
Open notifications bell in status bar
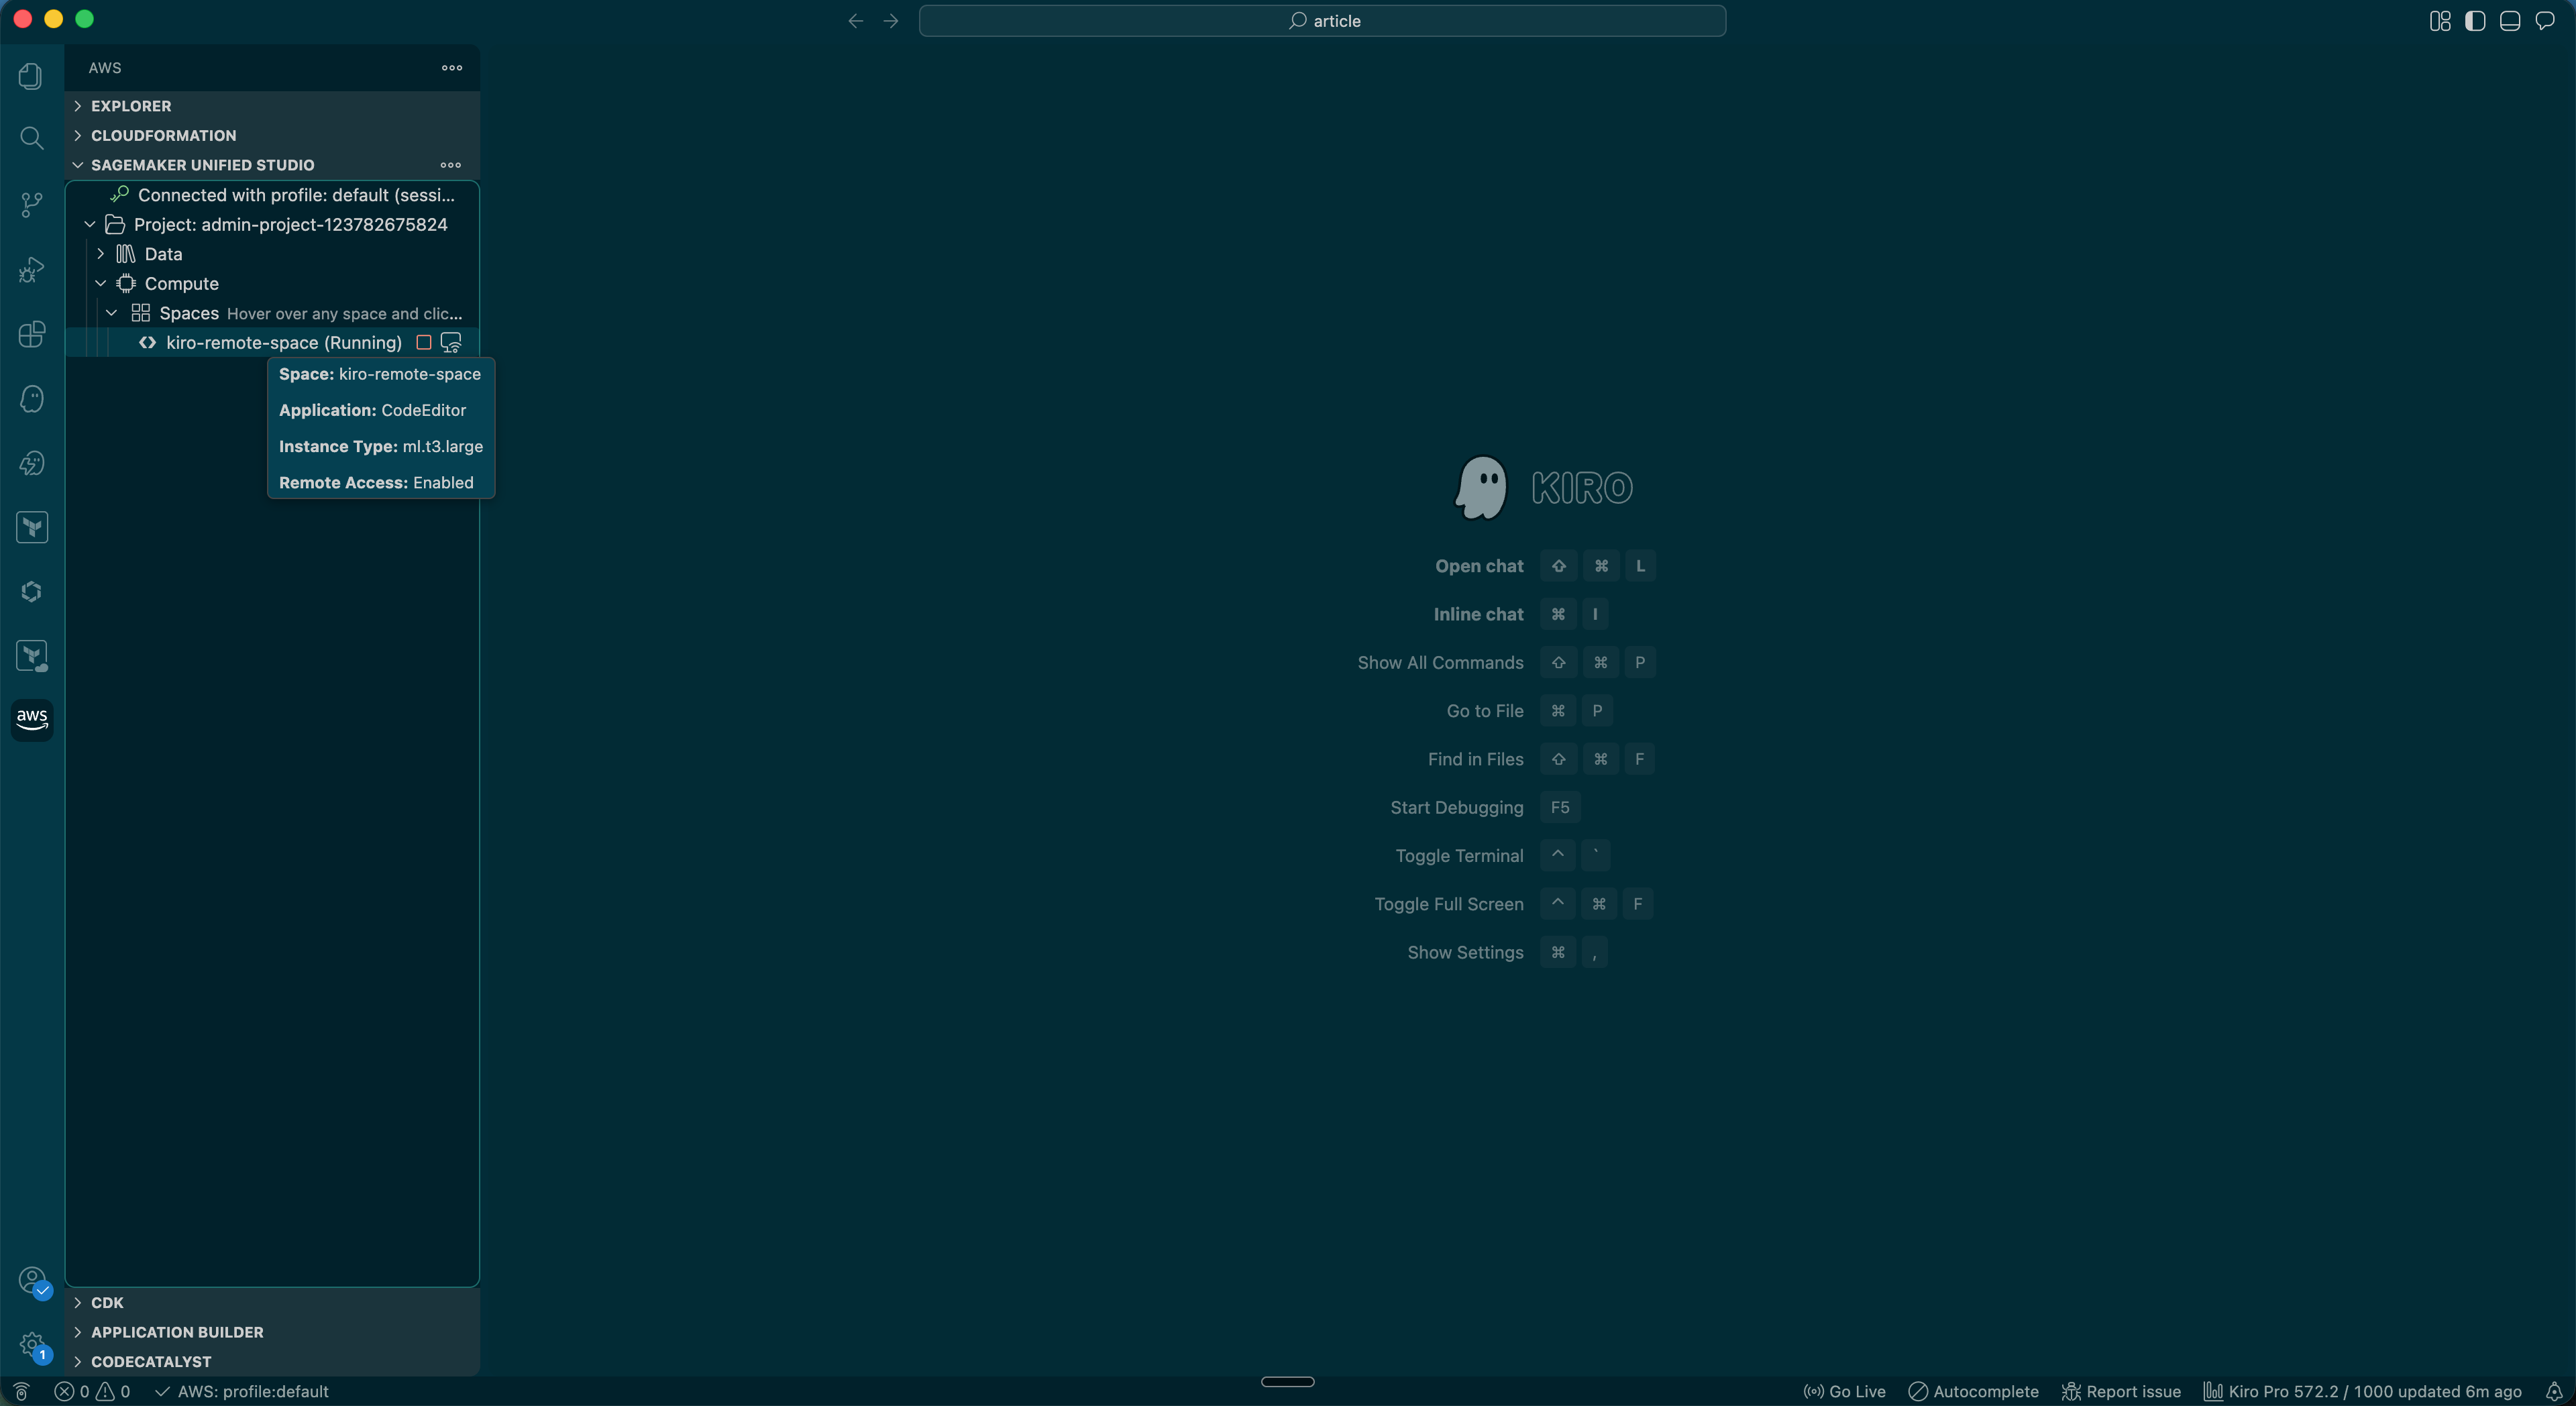(2554, 1391)
